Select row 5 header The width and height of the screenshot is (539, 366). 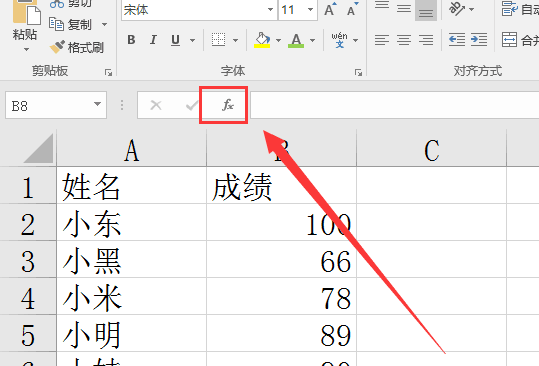point(28,334)
